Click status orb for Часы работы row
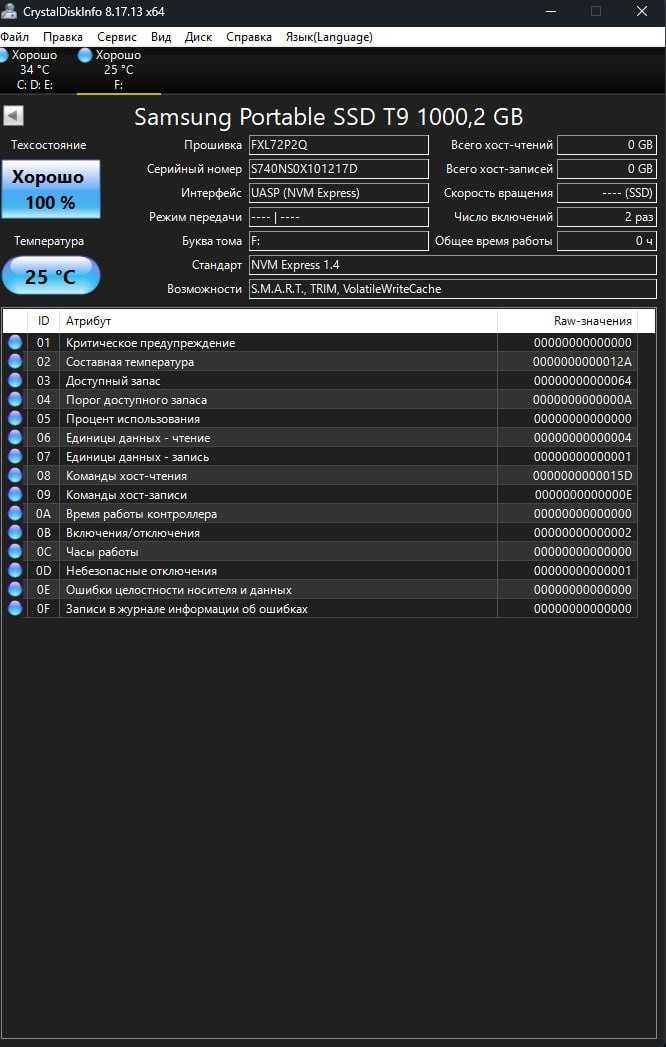The image size is (666, 1047). (x=15, y=552)
